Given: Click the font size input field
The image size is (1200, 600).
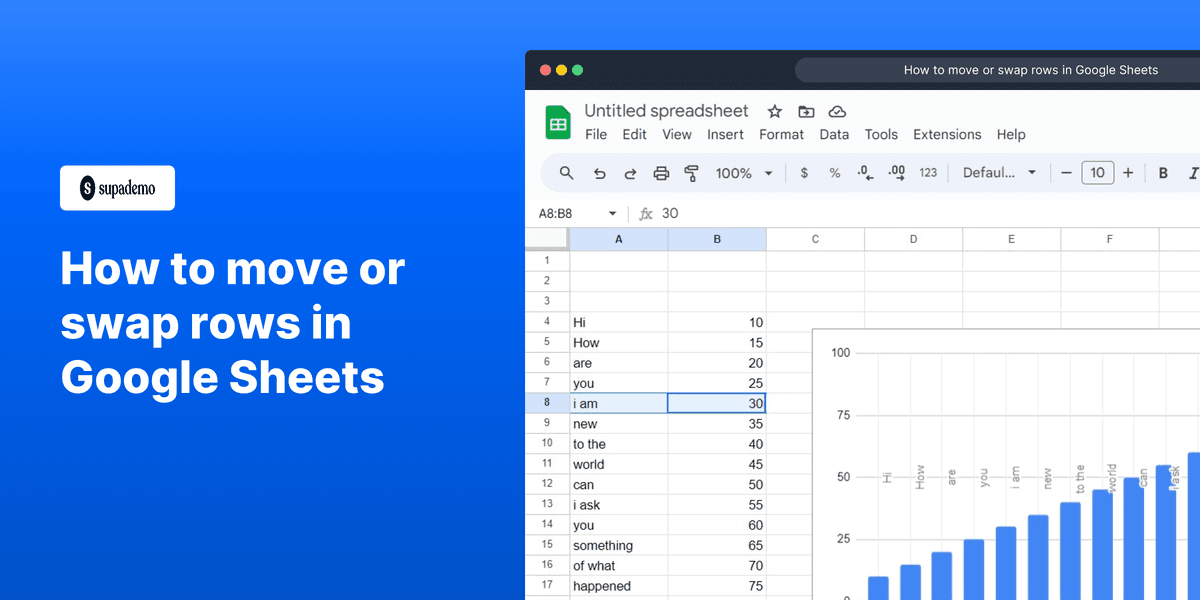Looking at the screenshot, I should click(1097, 172).
